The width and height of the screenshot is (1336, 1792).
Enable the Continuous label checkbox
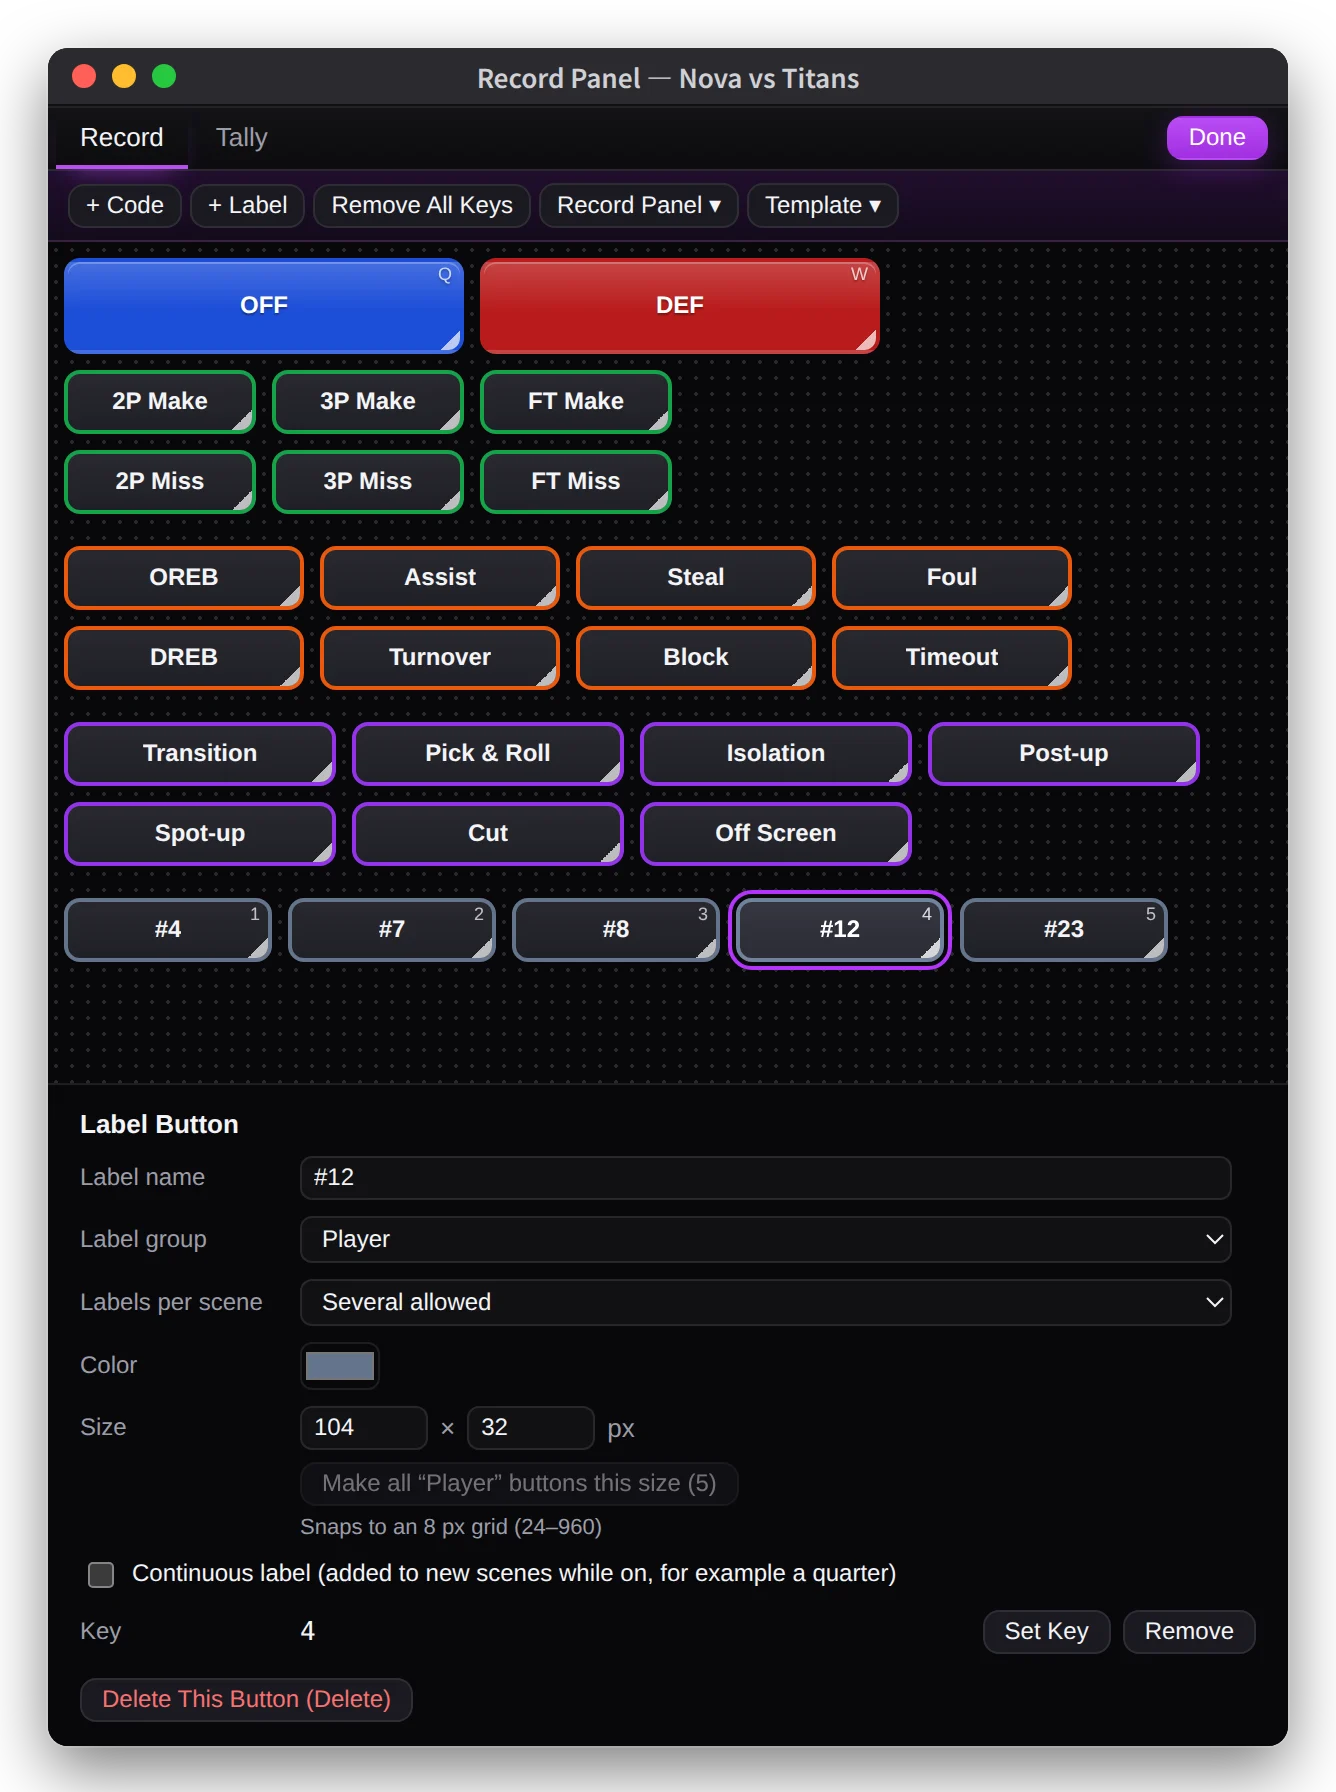coord(101,1575)
